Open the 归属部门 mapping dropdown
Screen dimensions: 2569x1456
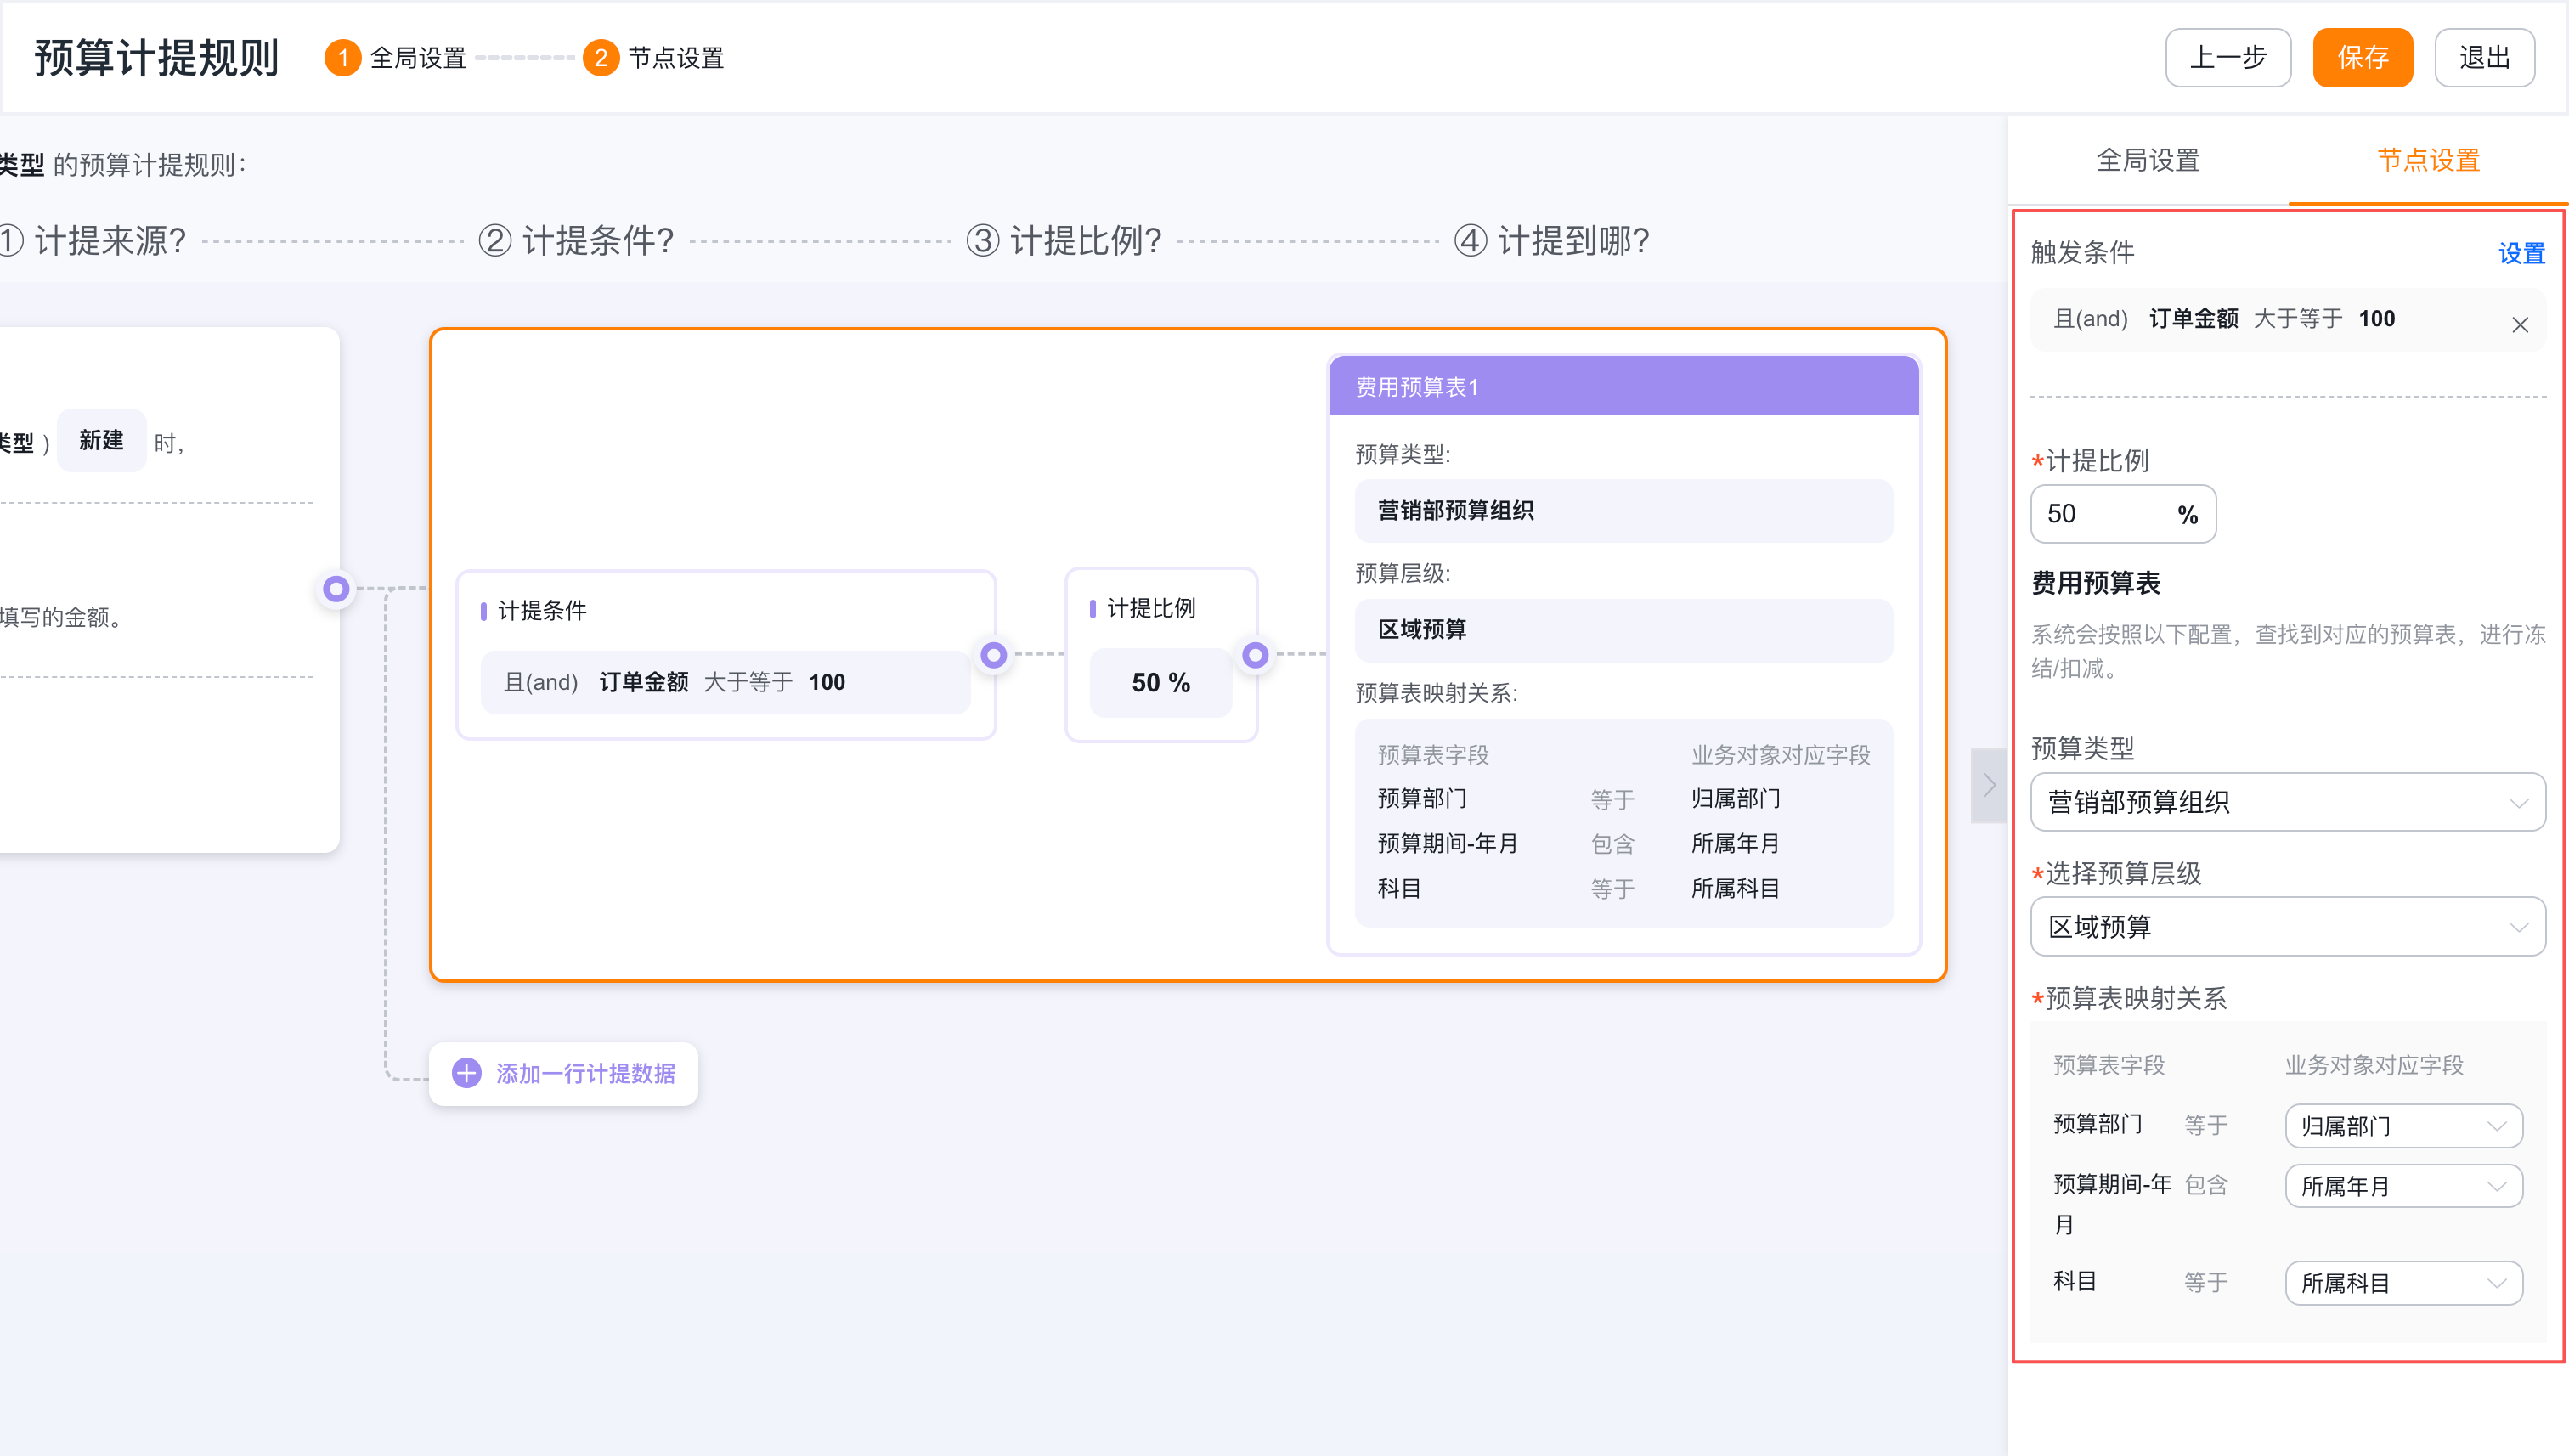coord(2404,1126)
